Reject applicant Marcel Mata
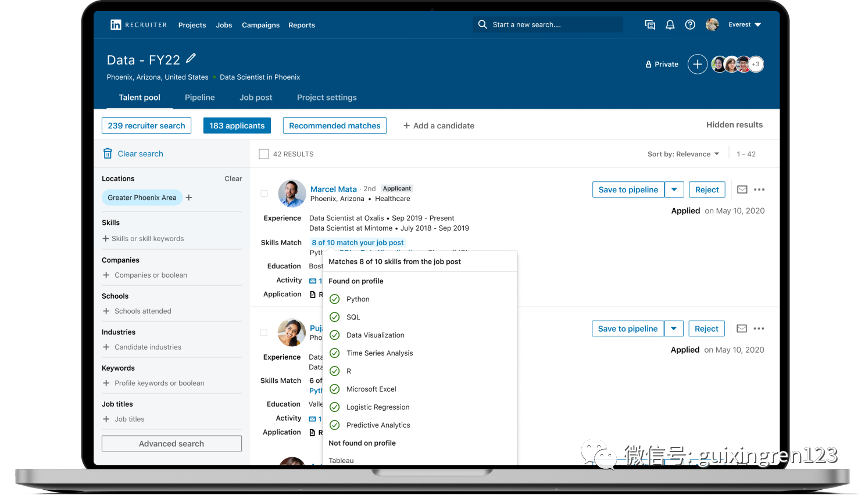 tap(707, 189)
